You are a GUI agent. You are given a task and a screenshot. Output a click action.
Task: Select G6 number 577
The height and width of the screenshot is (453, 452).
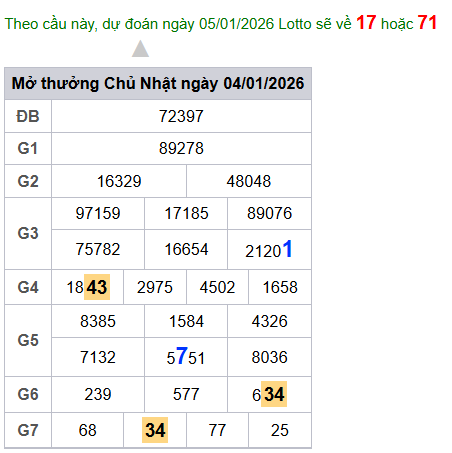(x=186, y=394)
